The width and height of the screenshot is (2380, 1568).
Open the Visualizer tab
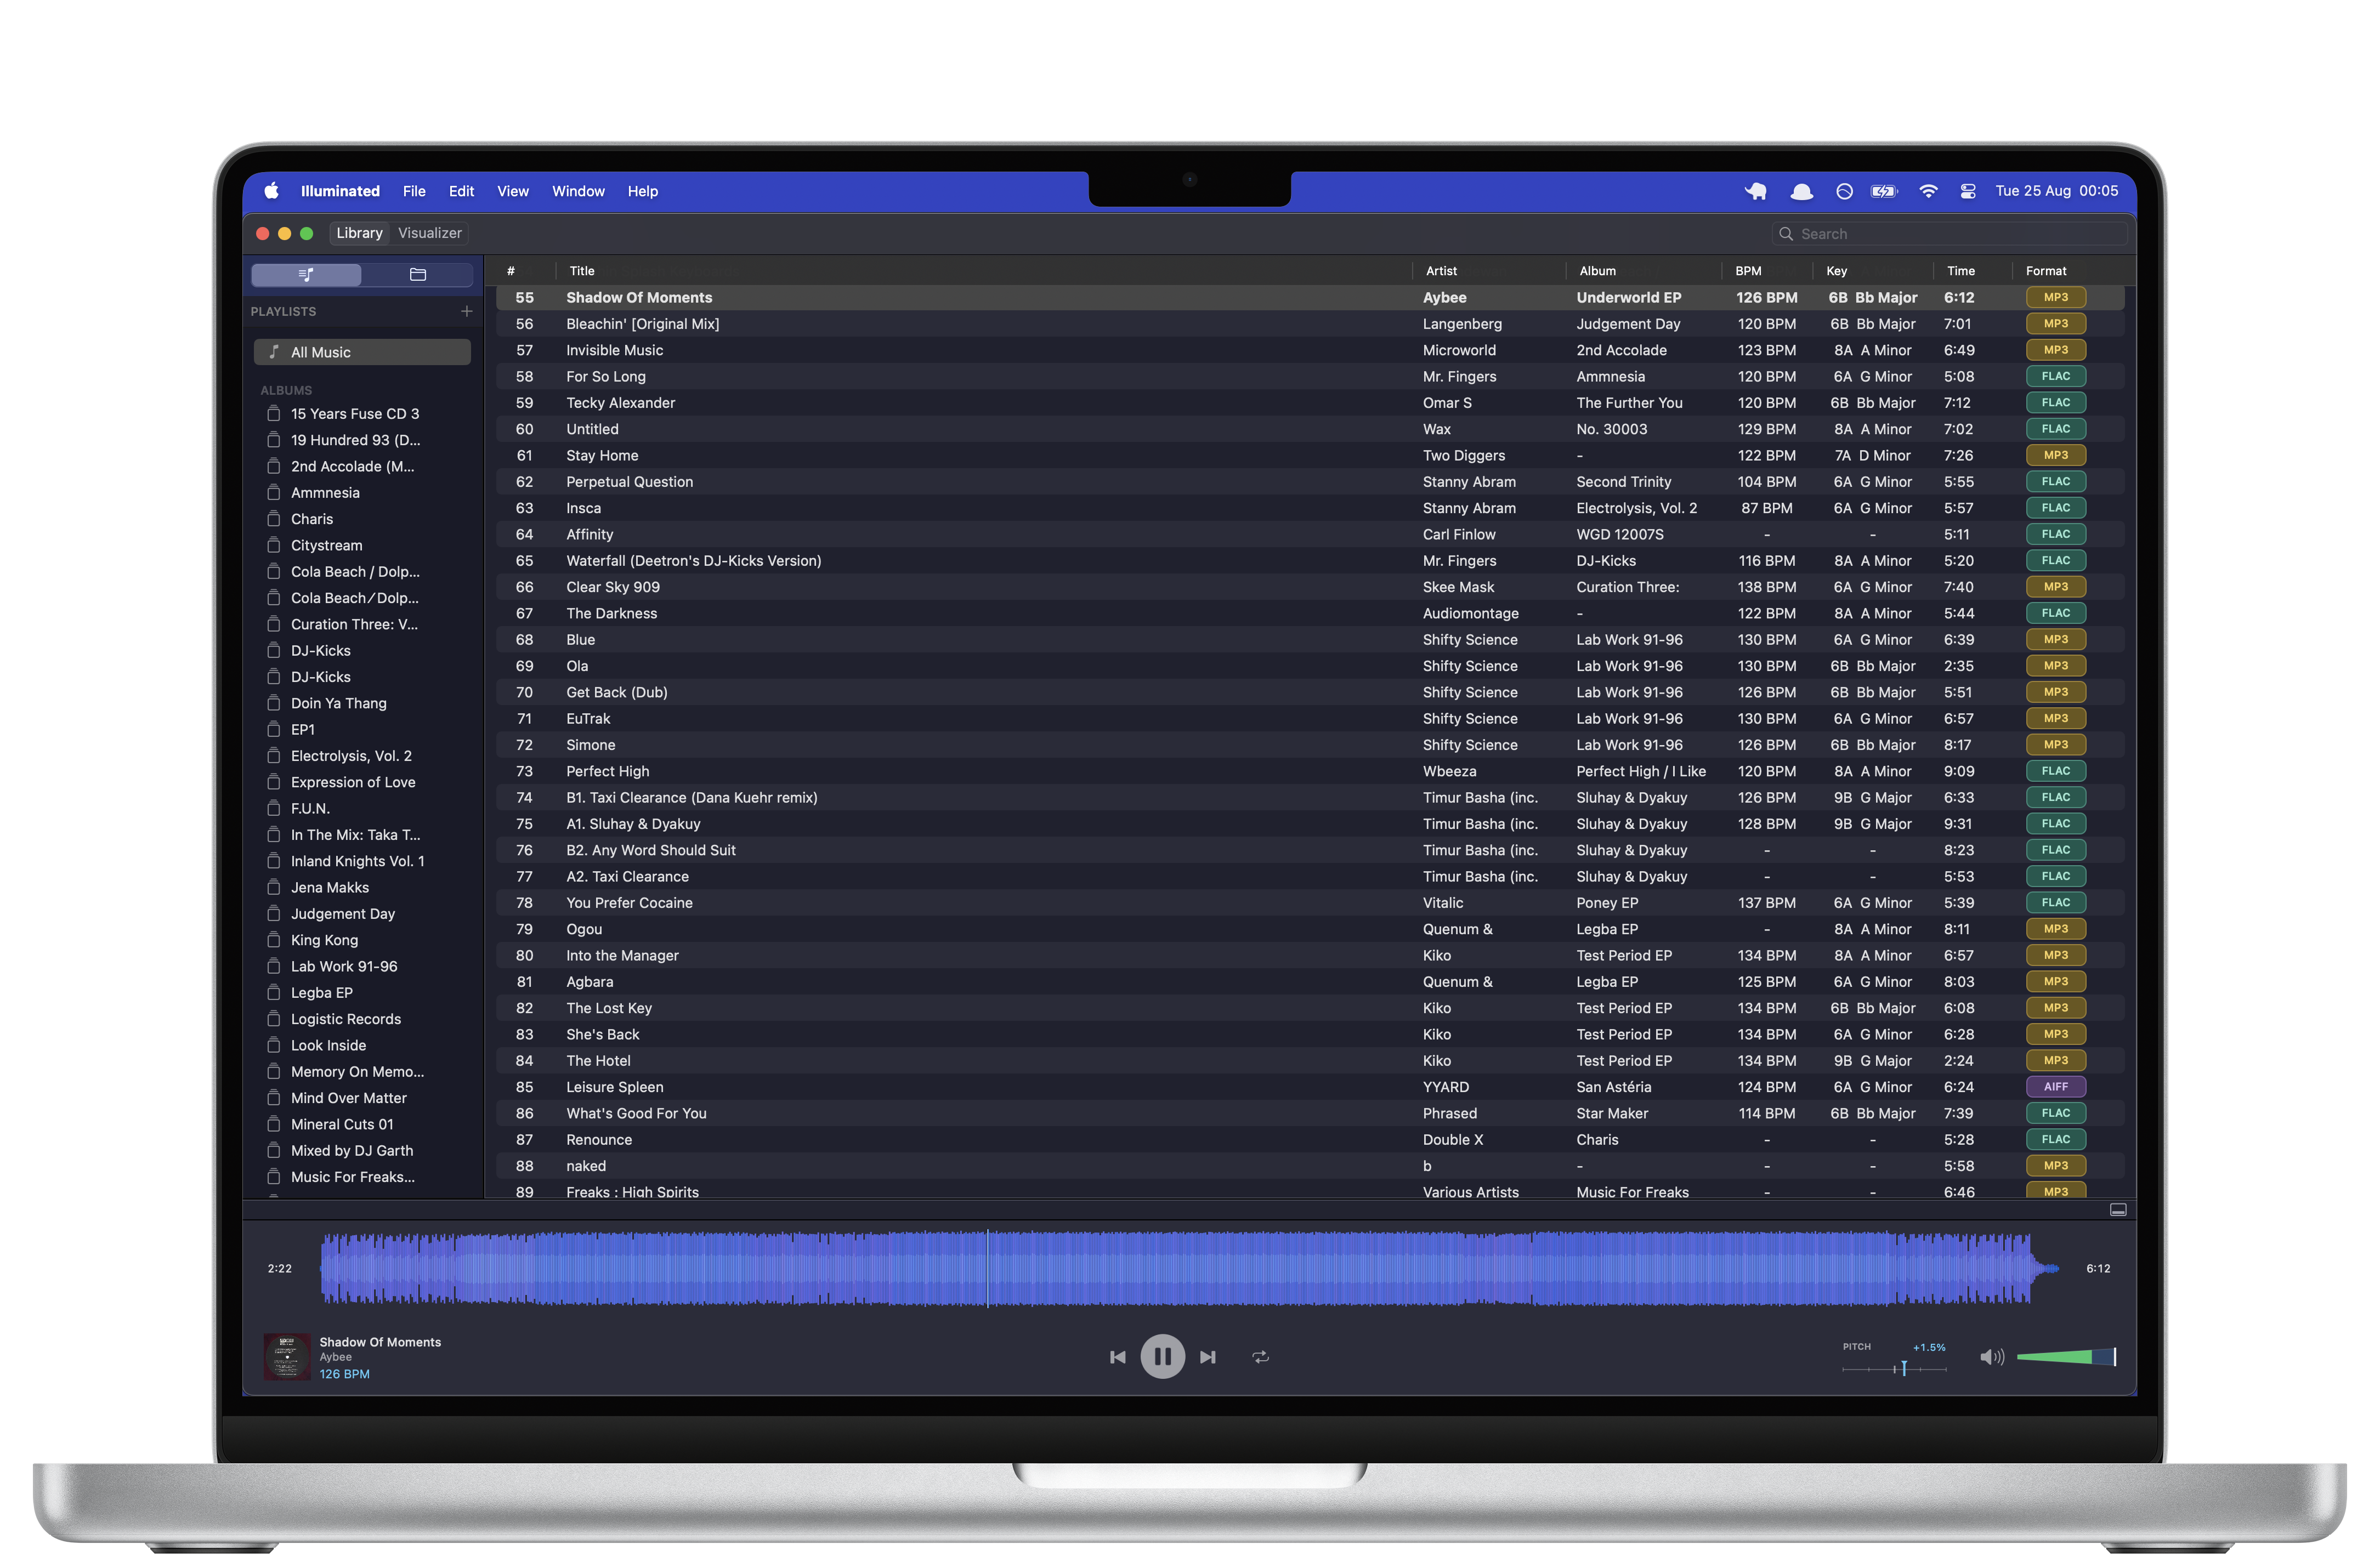(x=430, y=233)
